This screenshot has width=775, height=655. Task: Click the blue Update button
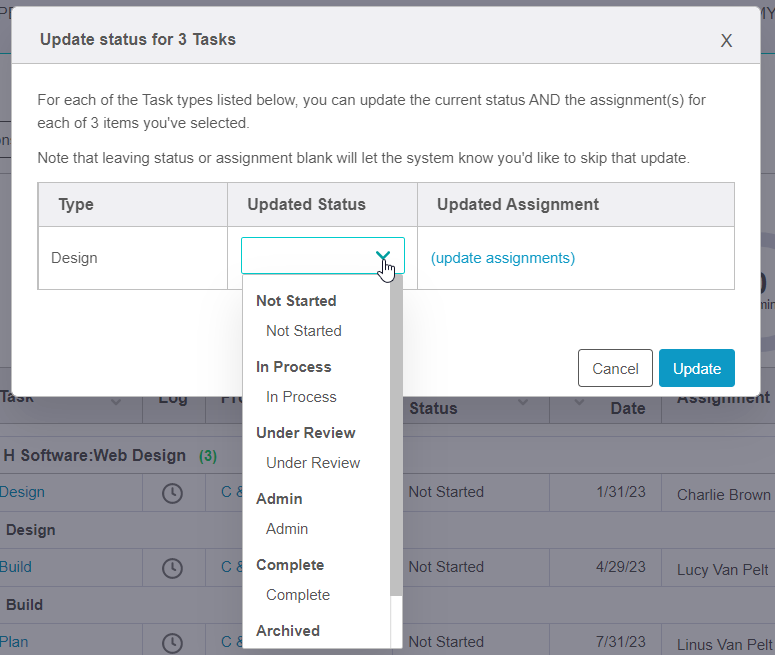(697, 368)
